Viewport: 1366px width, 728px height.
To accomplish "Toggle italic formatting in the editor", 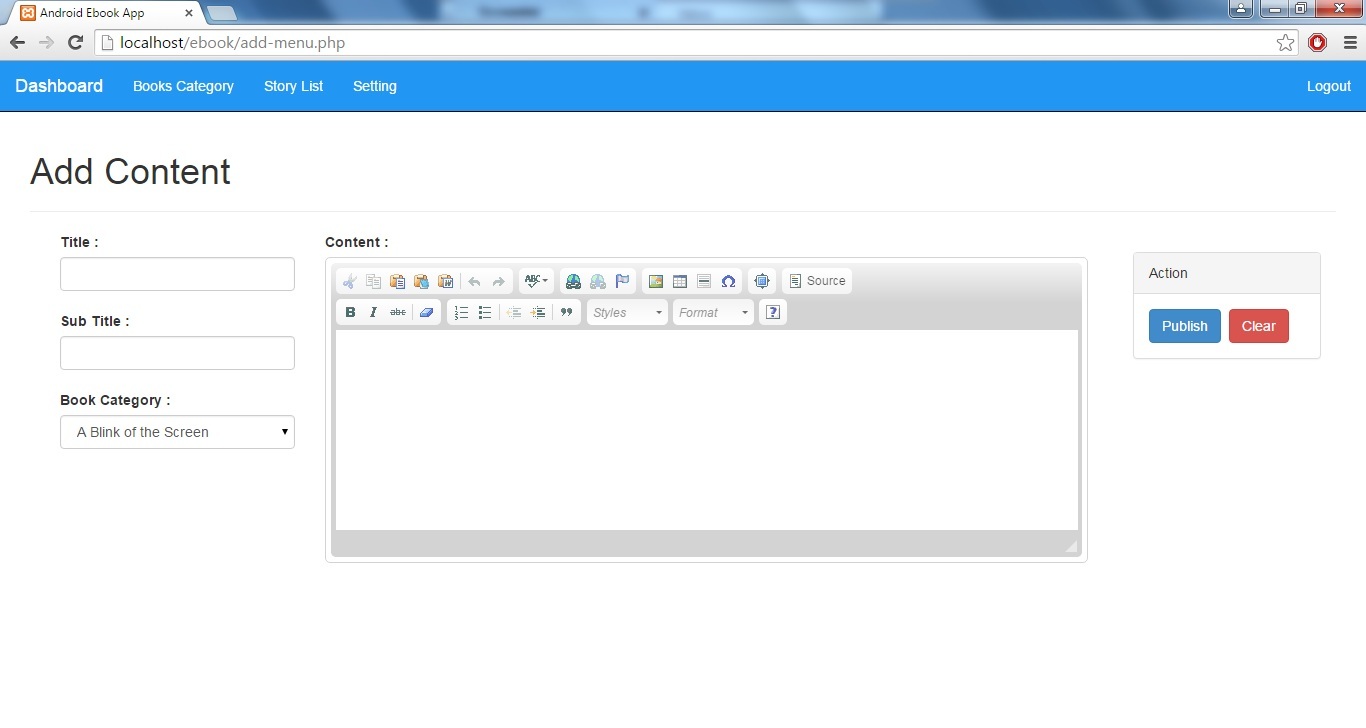I will tap(373, 313).
